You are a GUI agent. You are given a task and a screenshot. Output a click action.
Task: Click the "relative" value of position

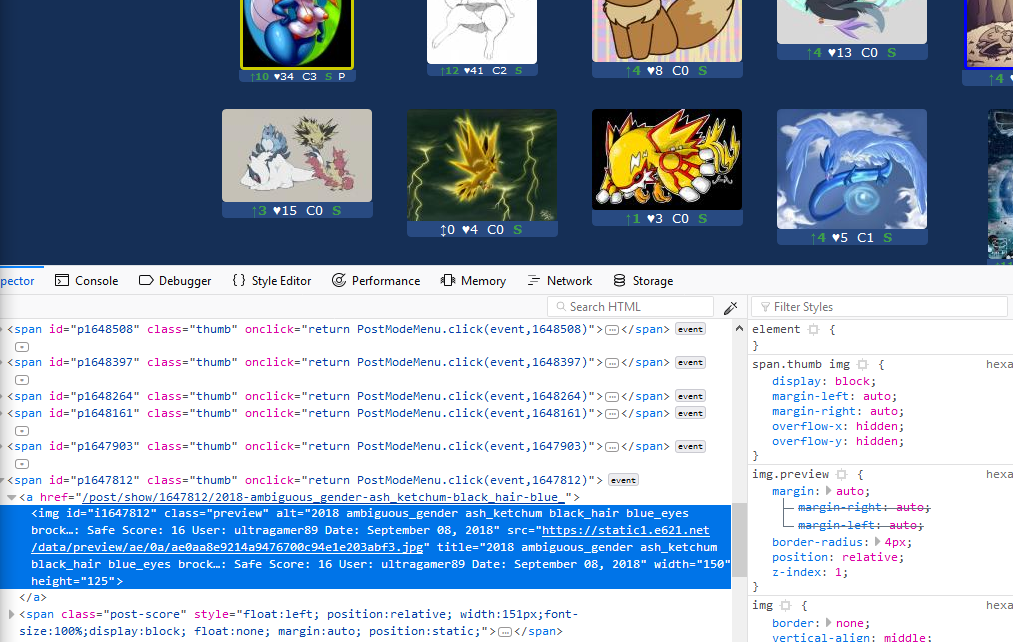coord(869,557)
